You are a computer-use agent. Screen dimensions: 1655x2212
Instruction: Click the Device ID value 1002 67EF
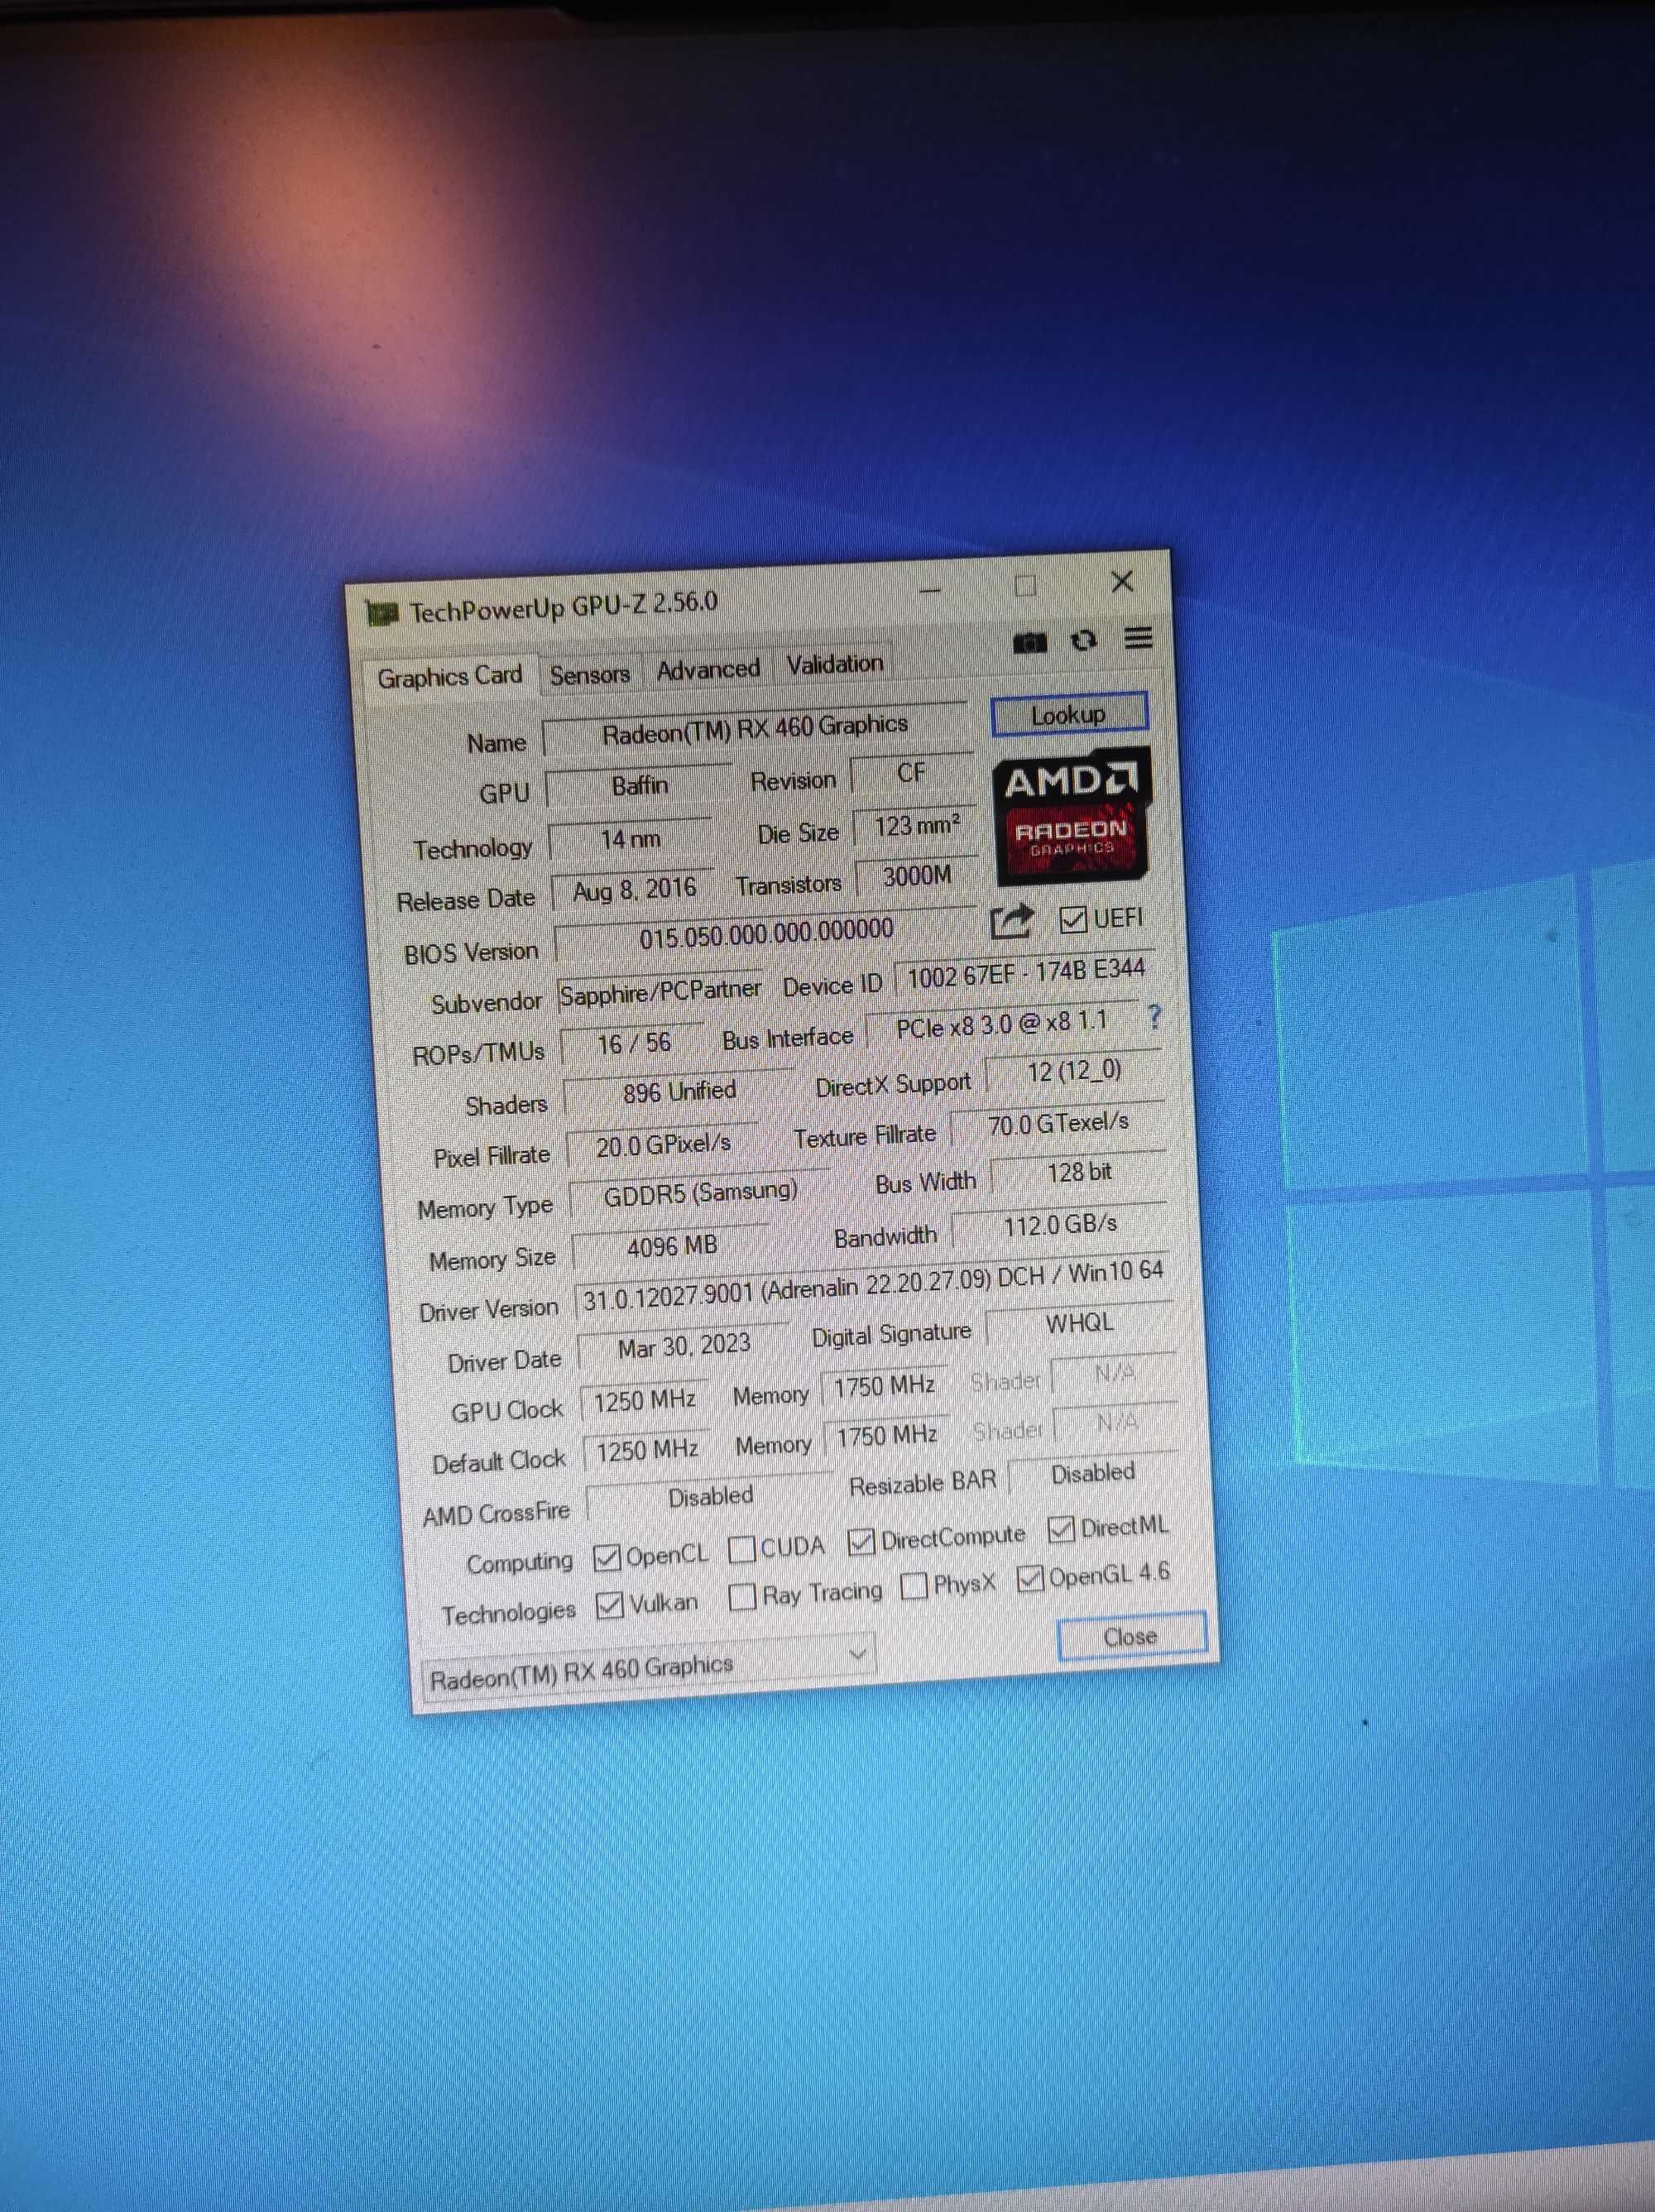[x=1025, y=972]
